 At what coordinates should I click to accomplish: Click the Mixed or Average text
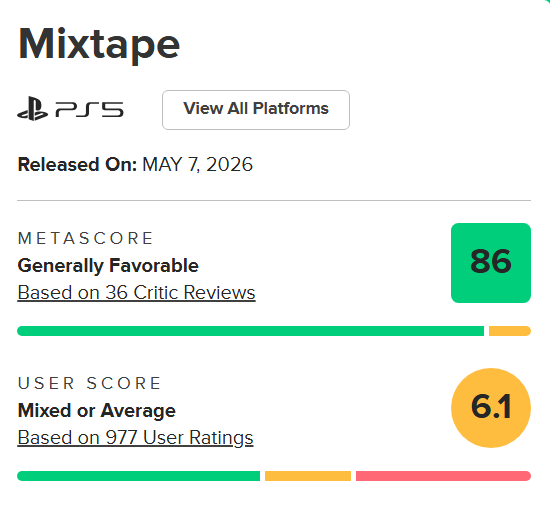point(96,410)
